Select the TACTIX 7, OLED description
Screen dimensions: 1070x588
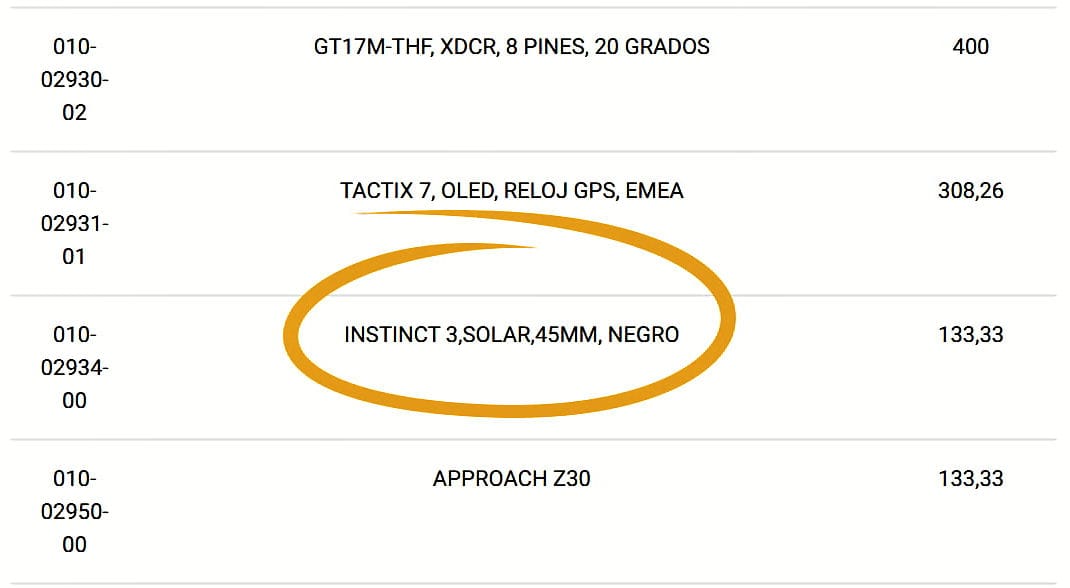(x=511, y=191)
